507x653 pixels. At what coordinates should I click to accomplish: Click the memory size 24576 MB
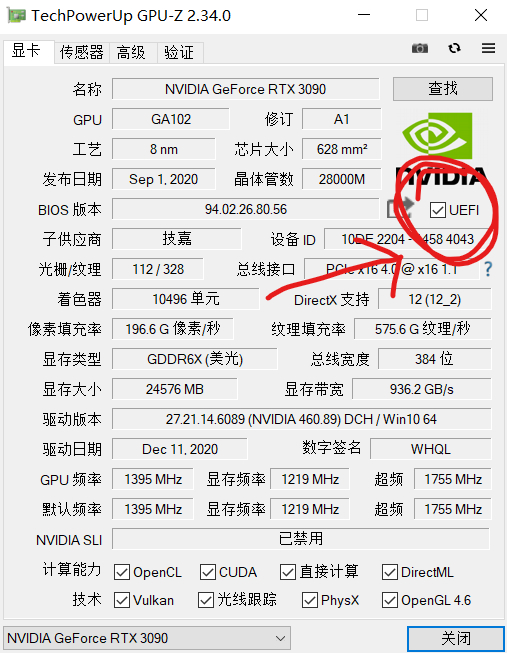coord(175,389)
